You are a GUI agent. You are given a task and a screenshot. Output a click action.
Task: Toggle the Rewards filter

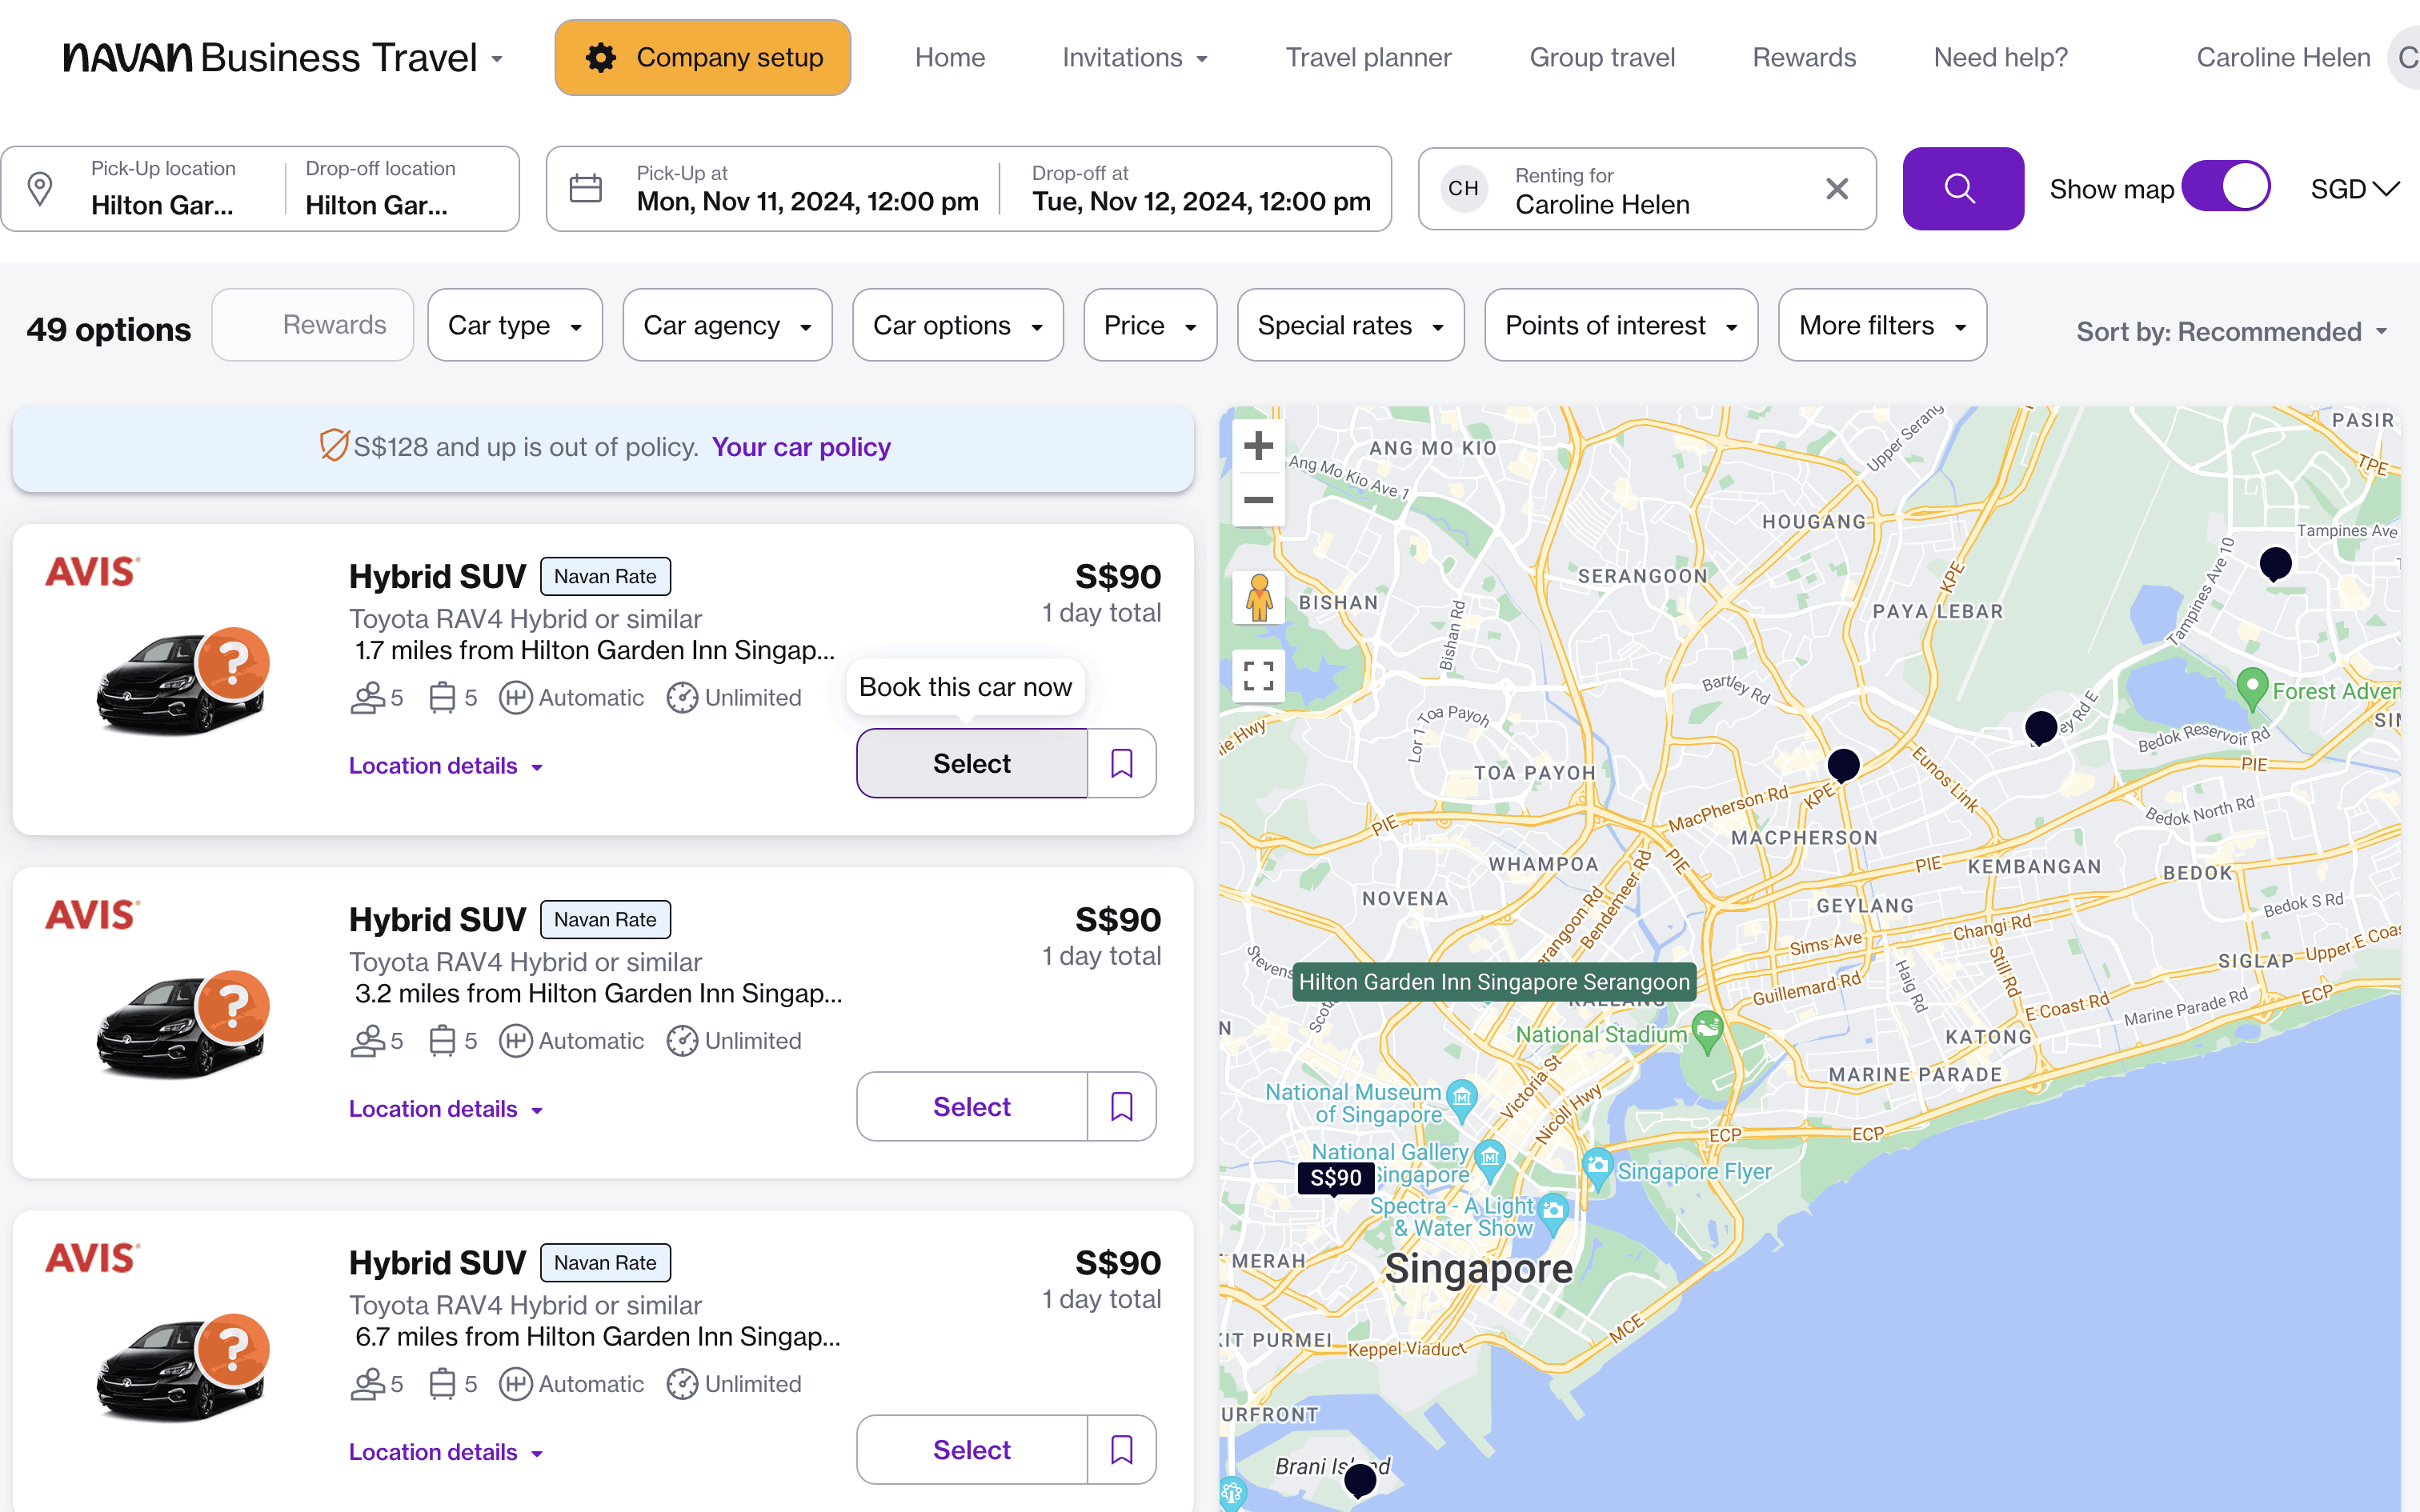[x=313, y=325]
